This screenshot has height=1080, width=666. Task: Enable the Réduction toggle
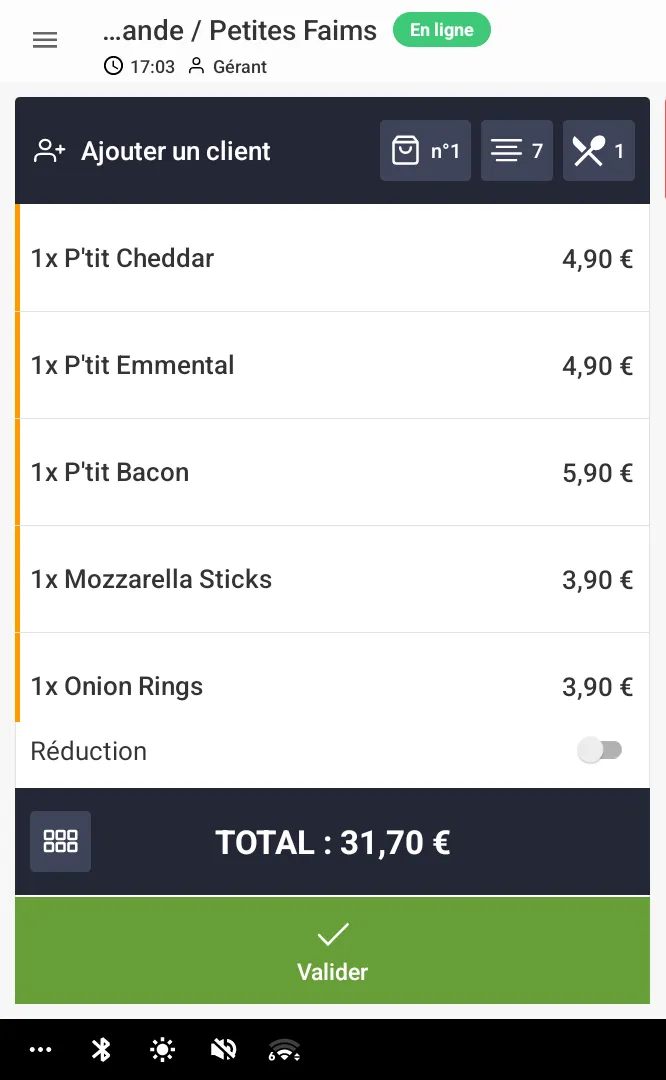pos(600,751)
